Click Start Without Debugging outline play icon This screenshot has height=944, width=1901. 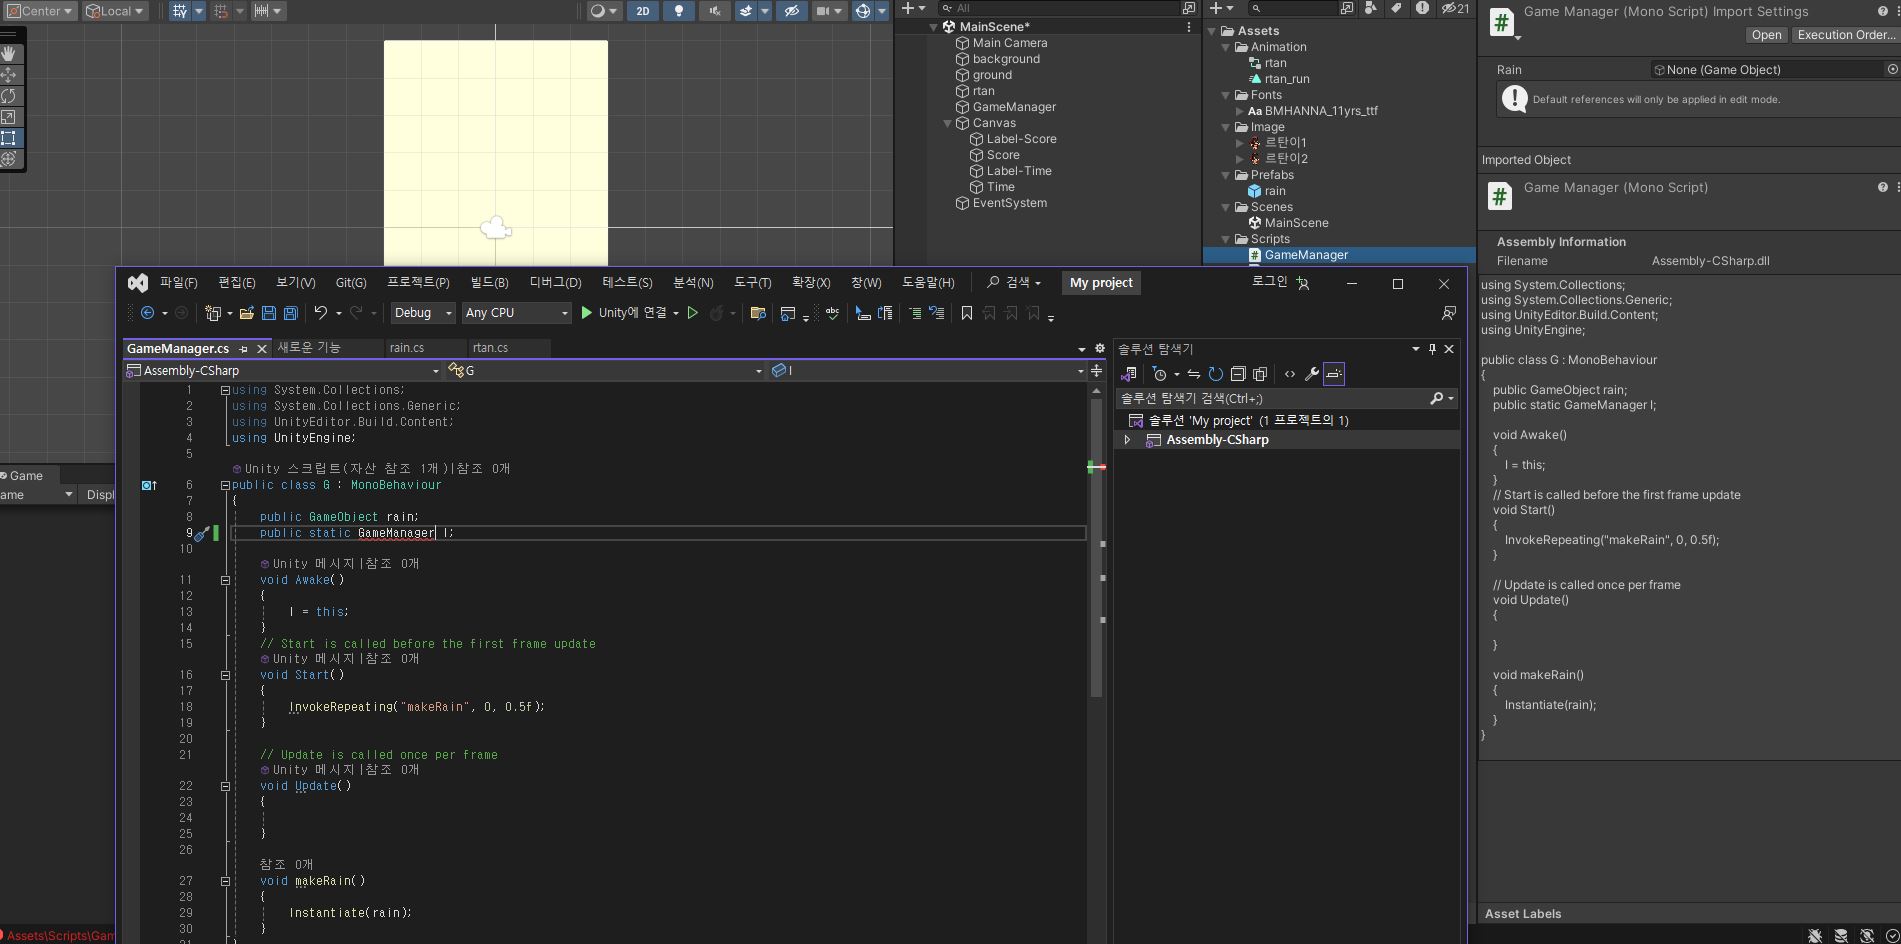[692, 313]
